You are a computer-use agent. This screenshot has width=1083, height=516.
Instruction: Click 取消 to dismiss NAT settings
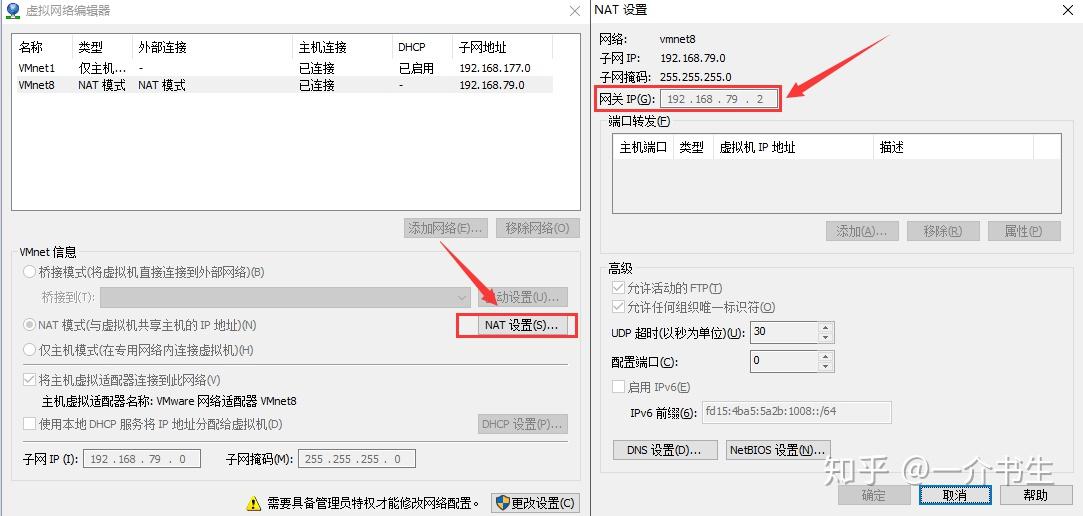pyautogui.click(x=954, y=495)
